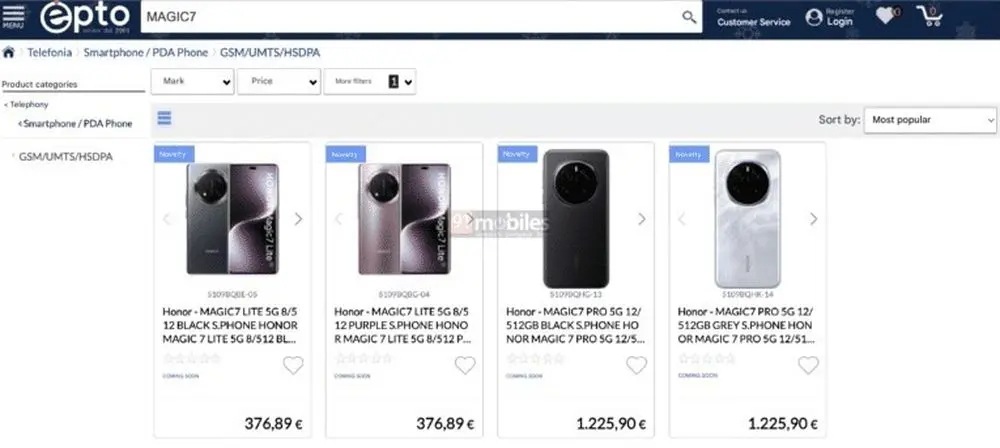The image size is (1000, 448).
Task: Click the Login user icon
Action: [814, 17]
